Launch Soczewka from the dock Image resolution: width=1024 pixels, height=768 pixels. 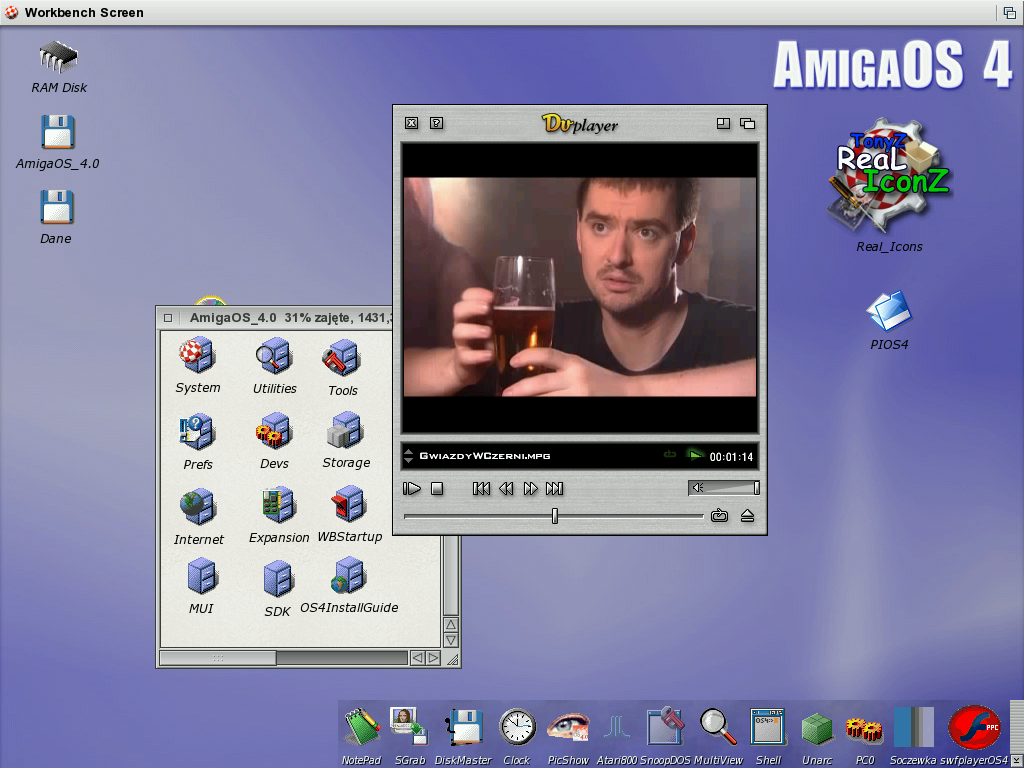pyautogui.click(x=914, y=727)
